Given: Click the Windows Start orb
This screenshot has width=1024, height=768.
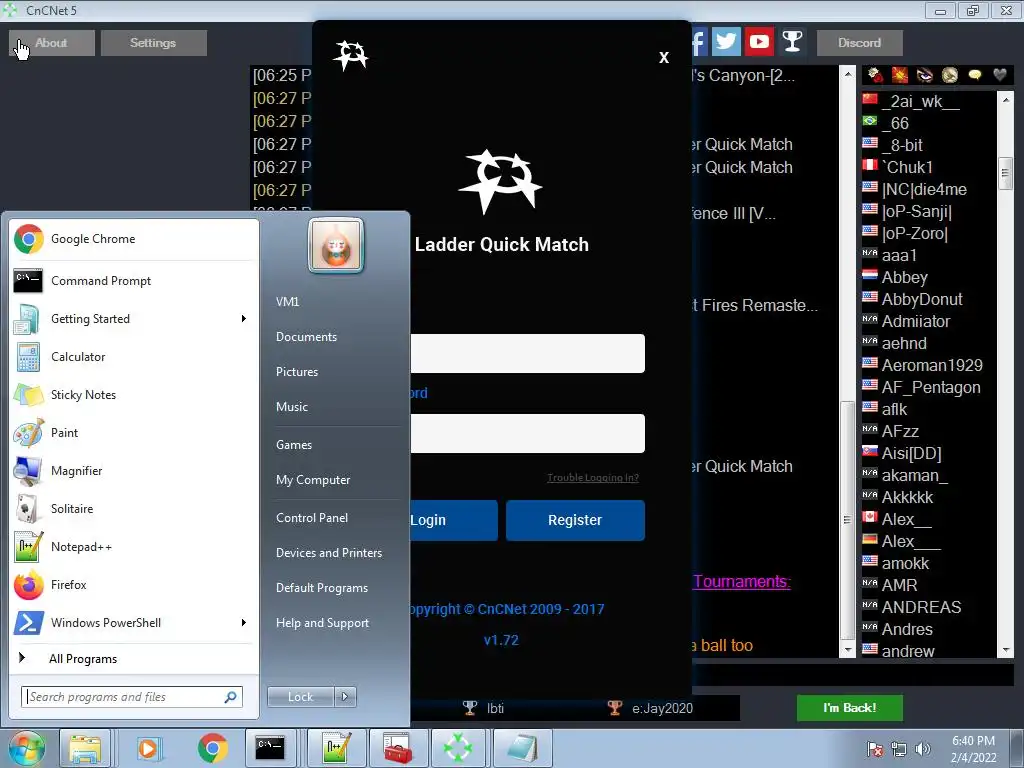Looking at the screenshot, I should pyautogui.click(x=26, y=748).
